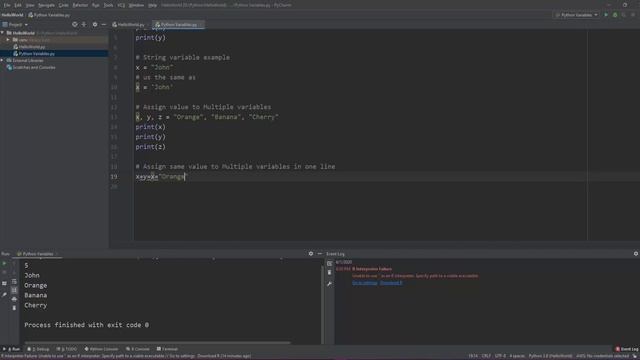The width and height of the screenshot is (640, 360).
Task: Select Python Variables.py in project tree
Action: pyautogui.click(x=36, y=53)
